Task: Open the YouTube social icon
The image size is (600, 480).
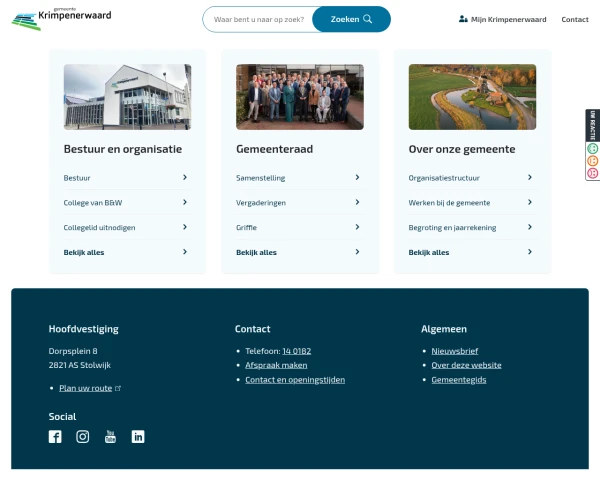Action: click(110, 436)
